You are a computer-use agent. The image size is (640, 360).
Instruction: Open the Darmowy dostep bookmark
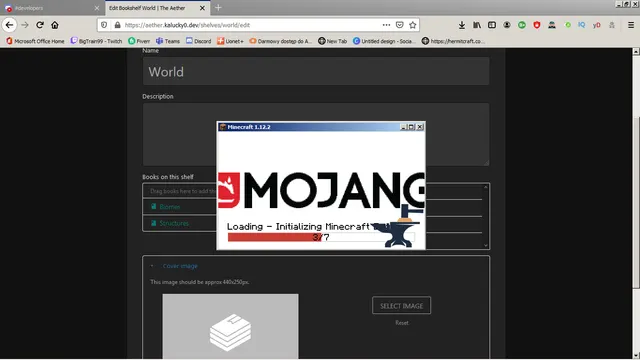pos(280,41)
